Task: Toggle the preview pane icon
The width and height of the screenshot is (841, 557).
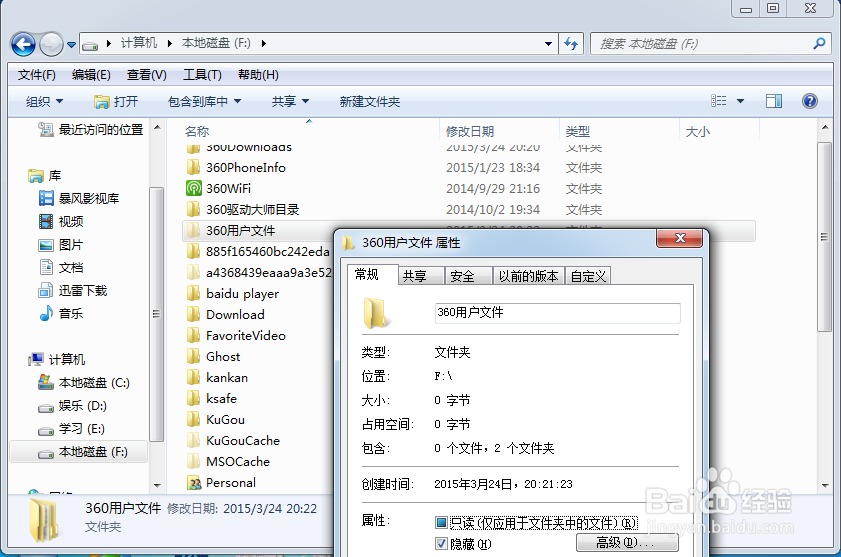Action: [774, 101]
